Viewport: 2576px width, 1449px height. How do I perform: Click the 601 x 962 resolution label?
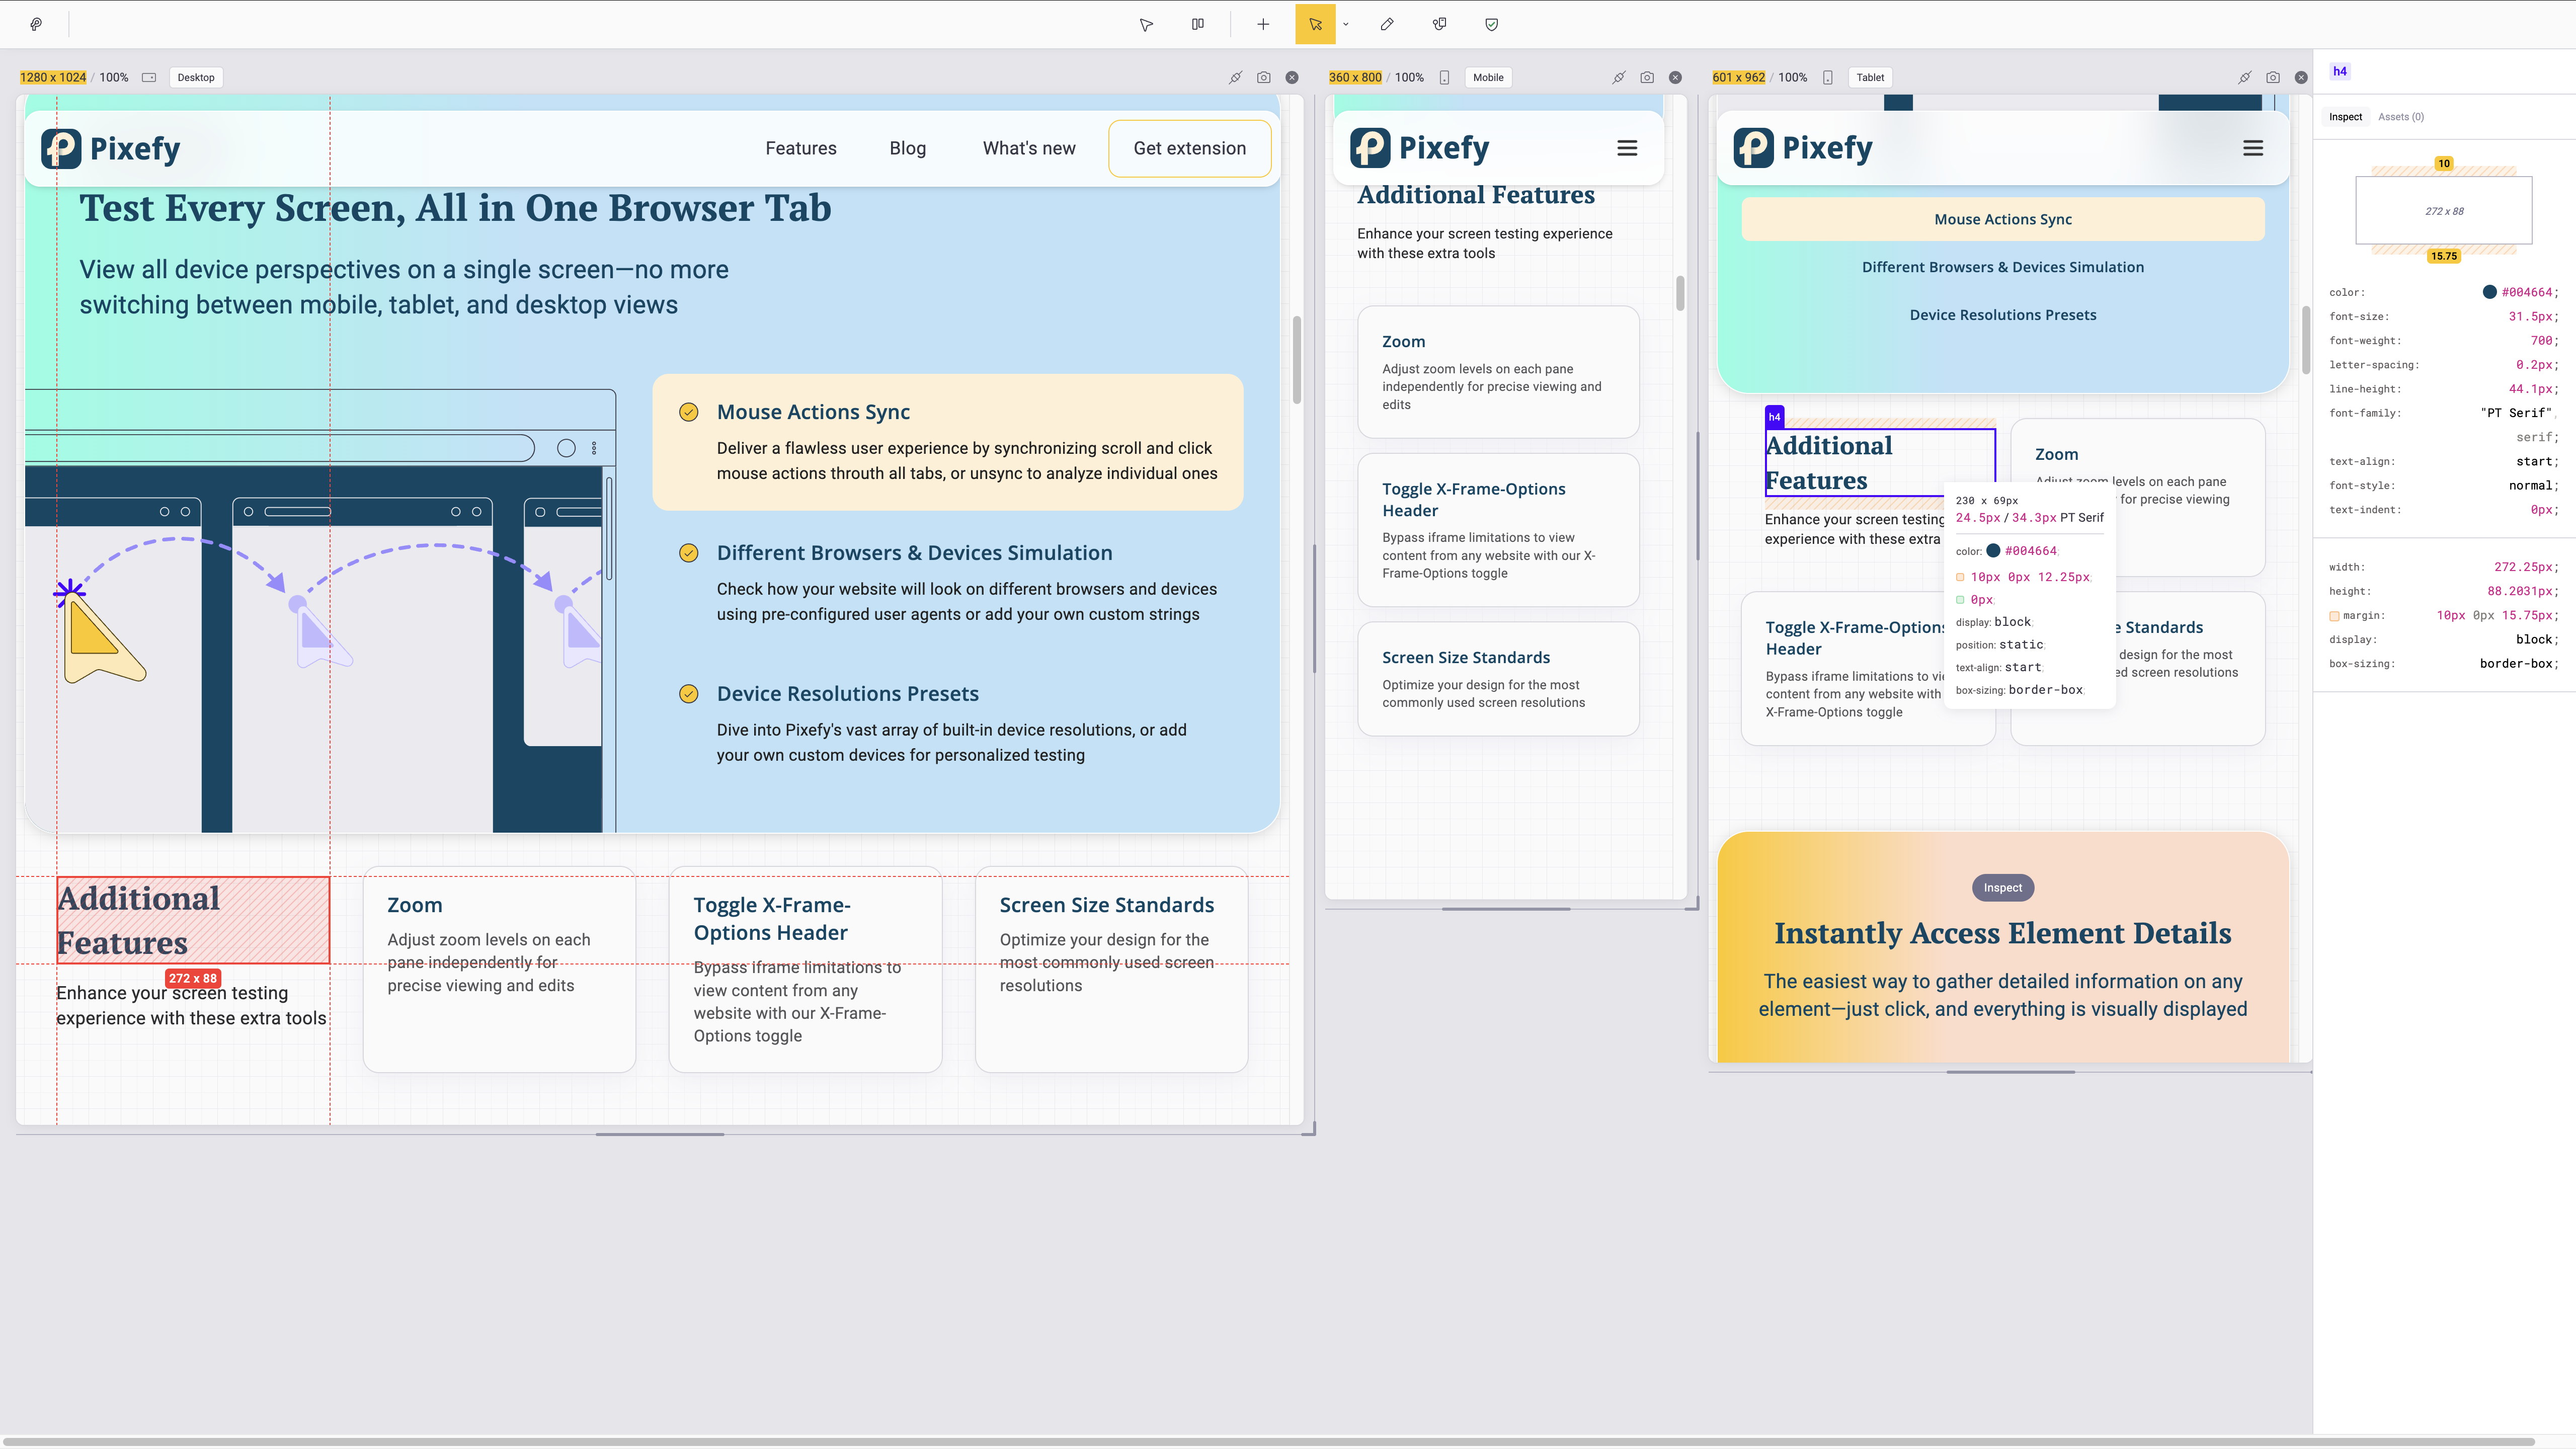point(1739,77)
